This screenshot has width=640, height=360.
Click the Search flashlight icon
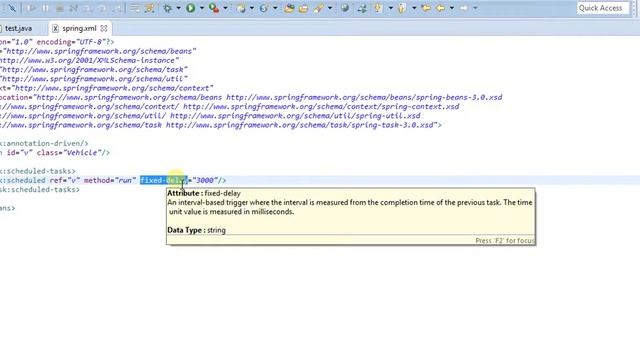tap(319, 8)
